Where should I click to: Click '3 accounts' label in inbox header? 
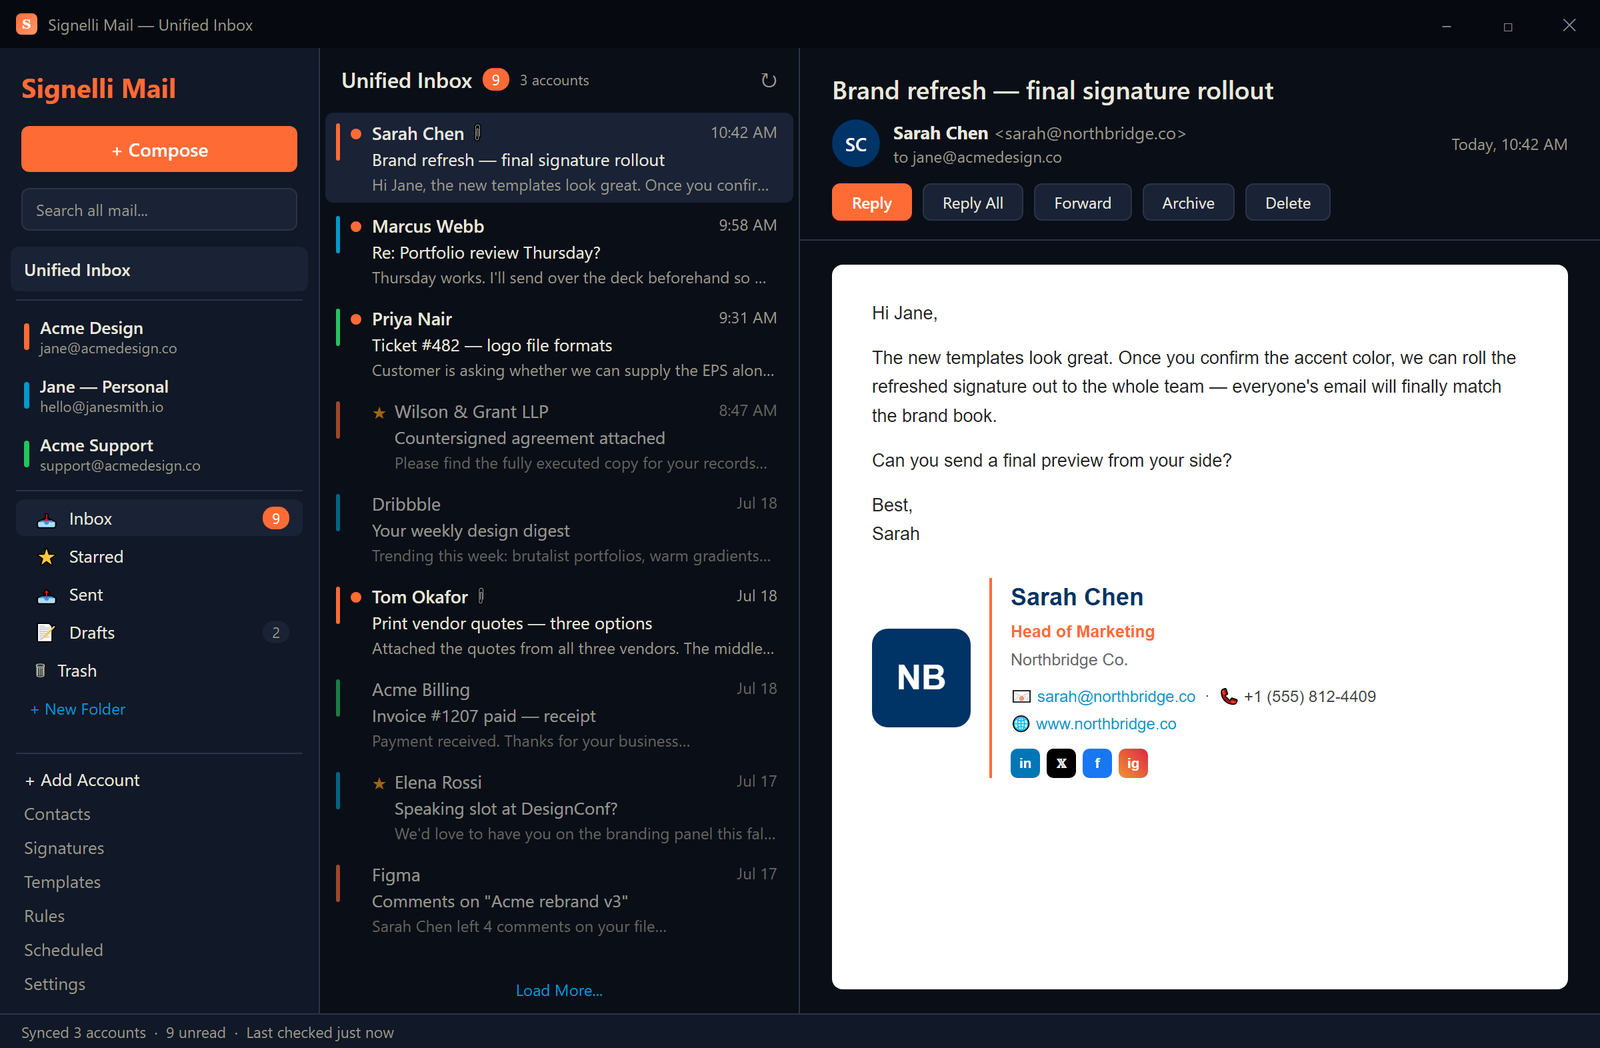[554, 80]
